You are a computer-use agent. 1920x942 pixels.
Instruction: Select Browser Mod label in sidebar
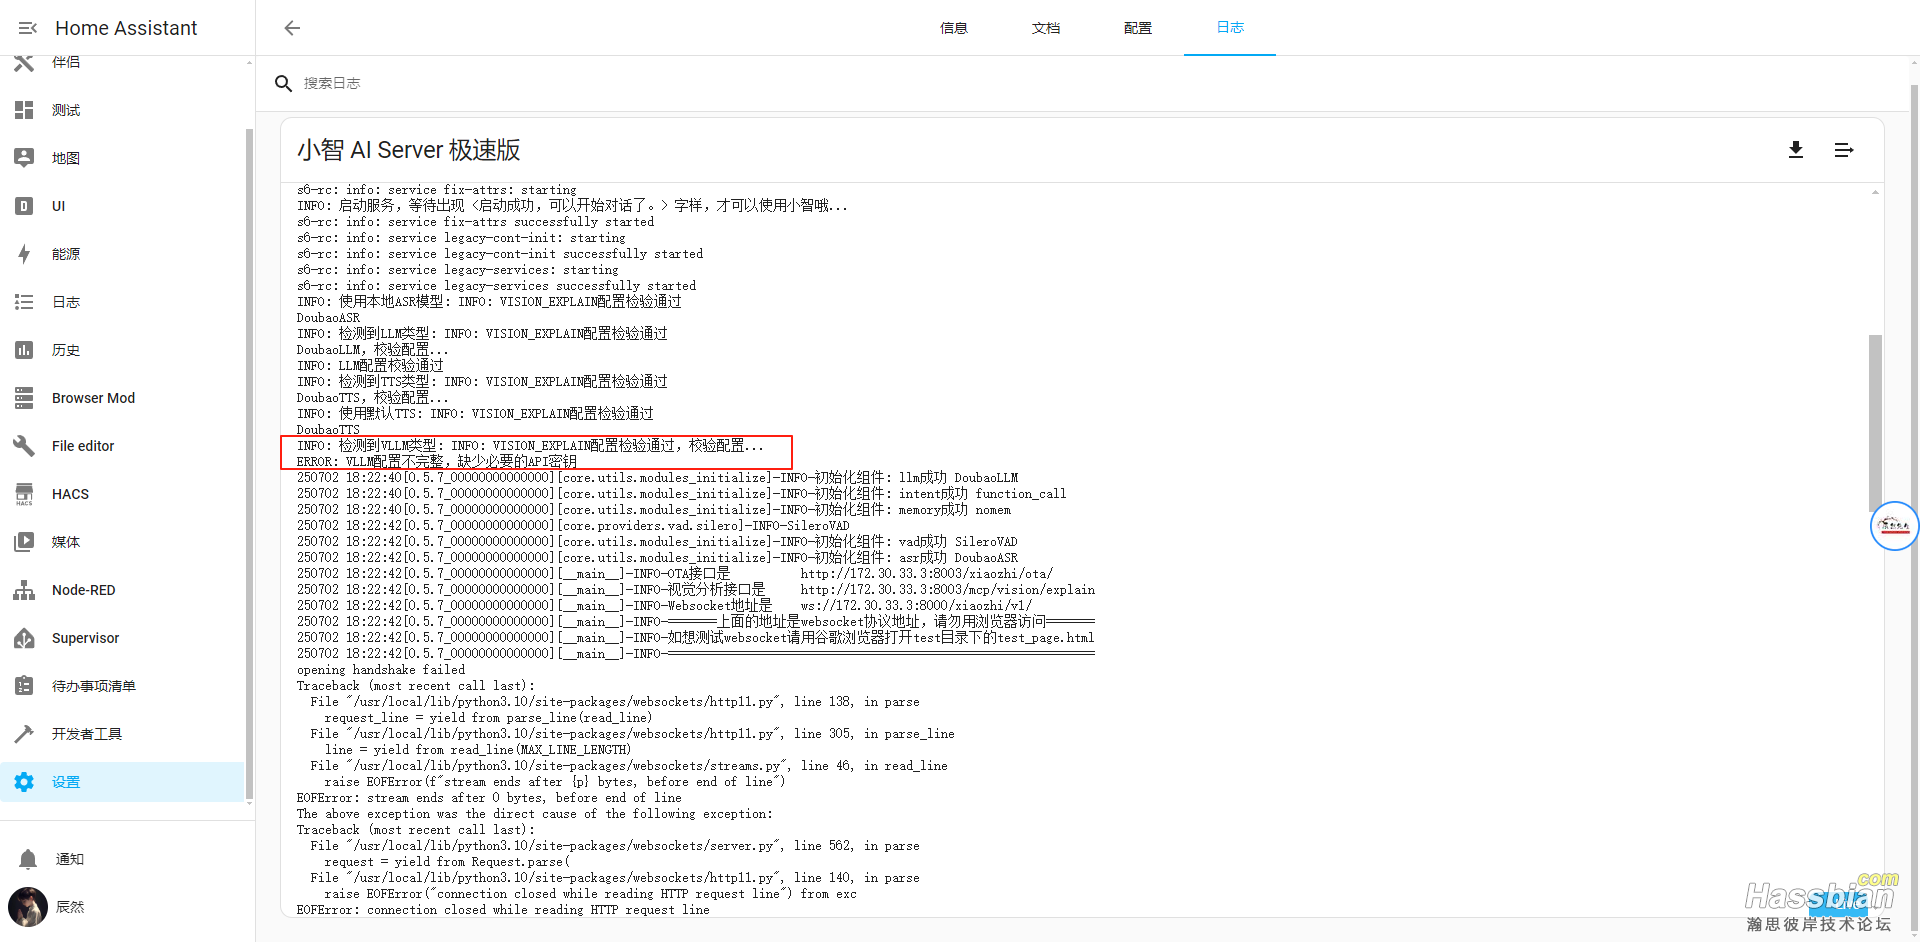coord(93,398)
